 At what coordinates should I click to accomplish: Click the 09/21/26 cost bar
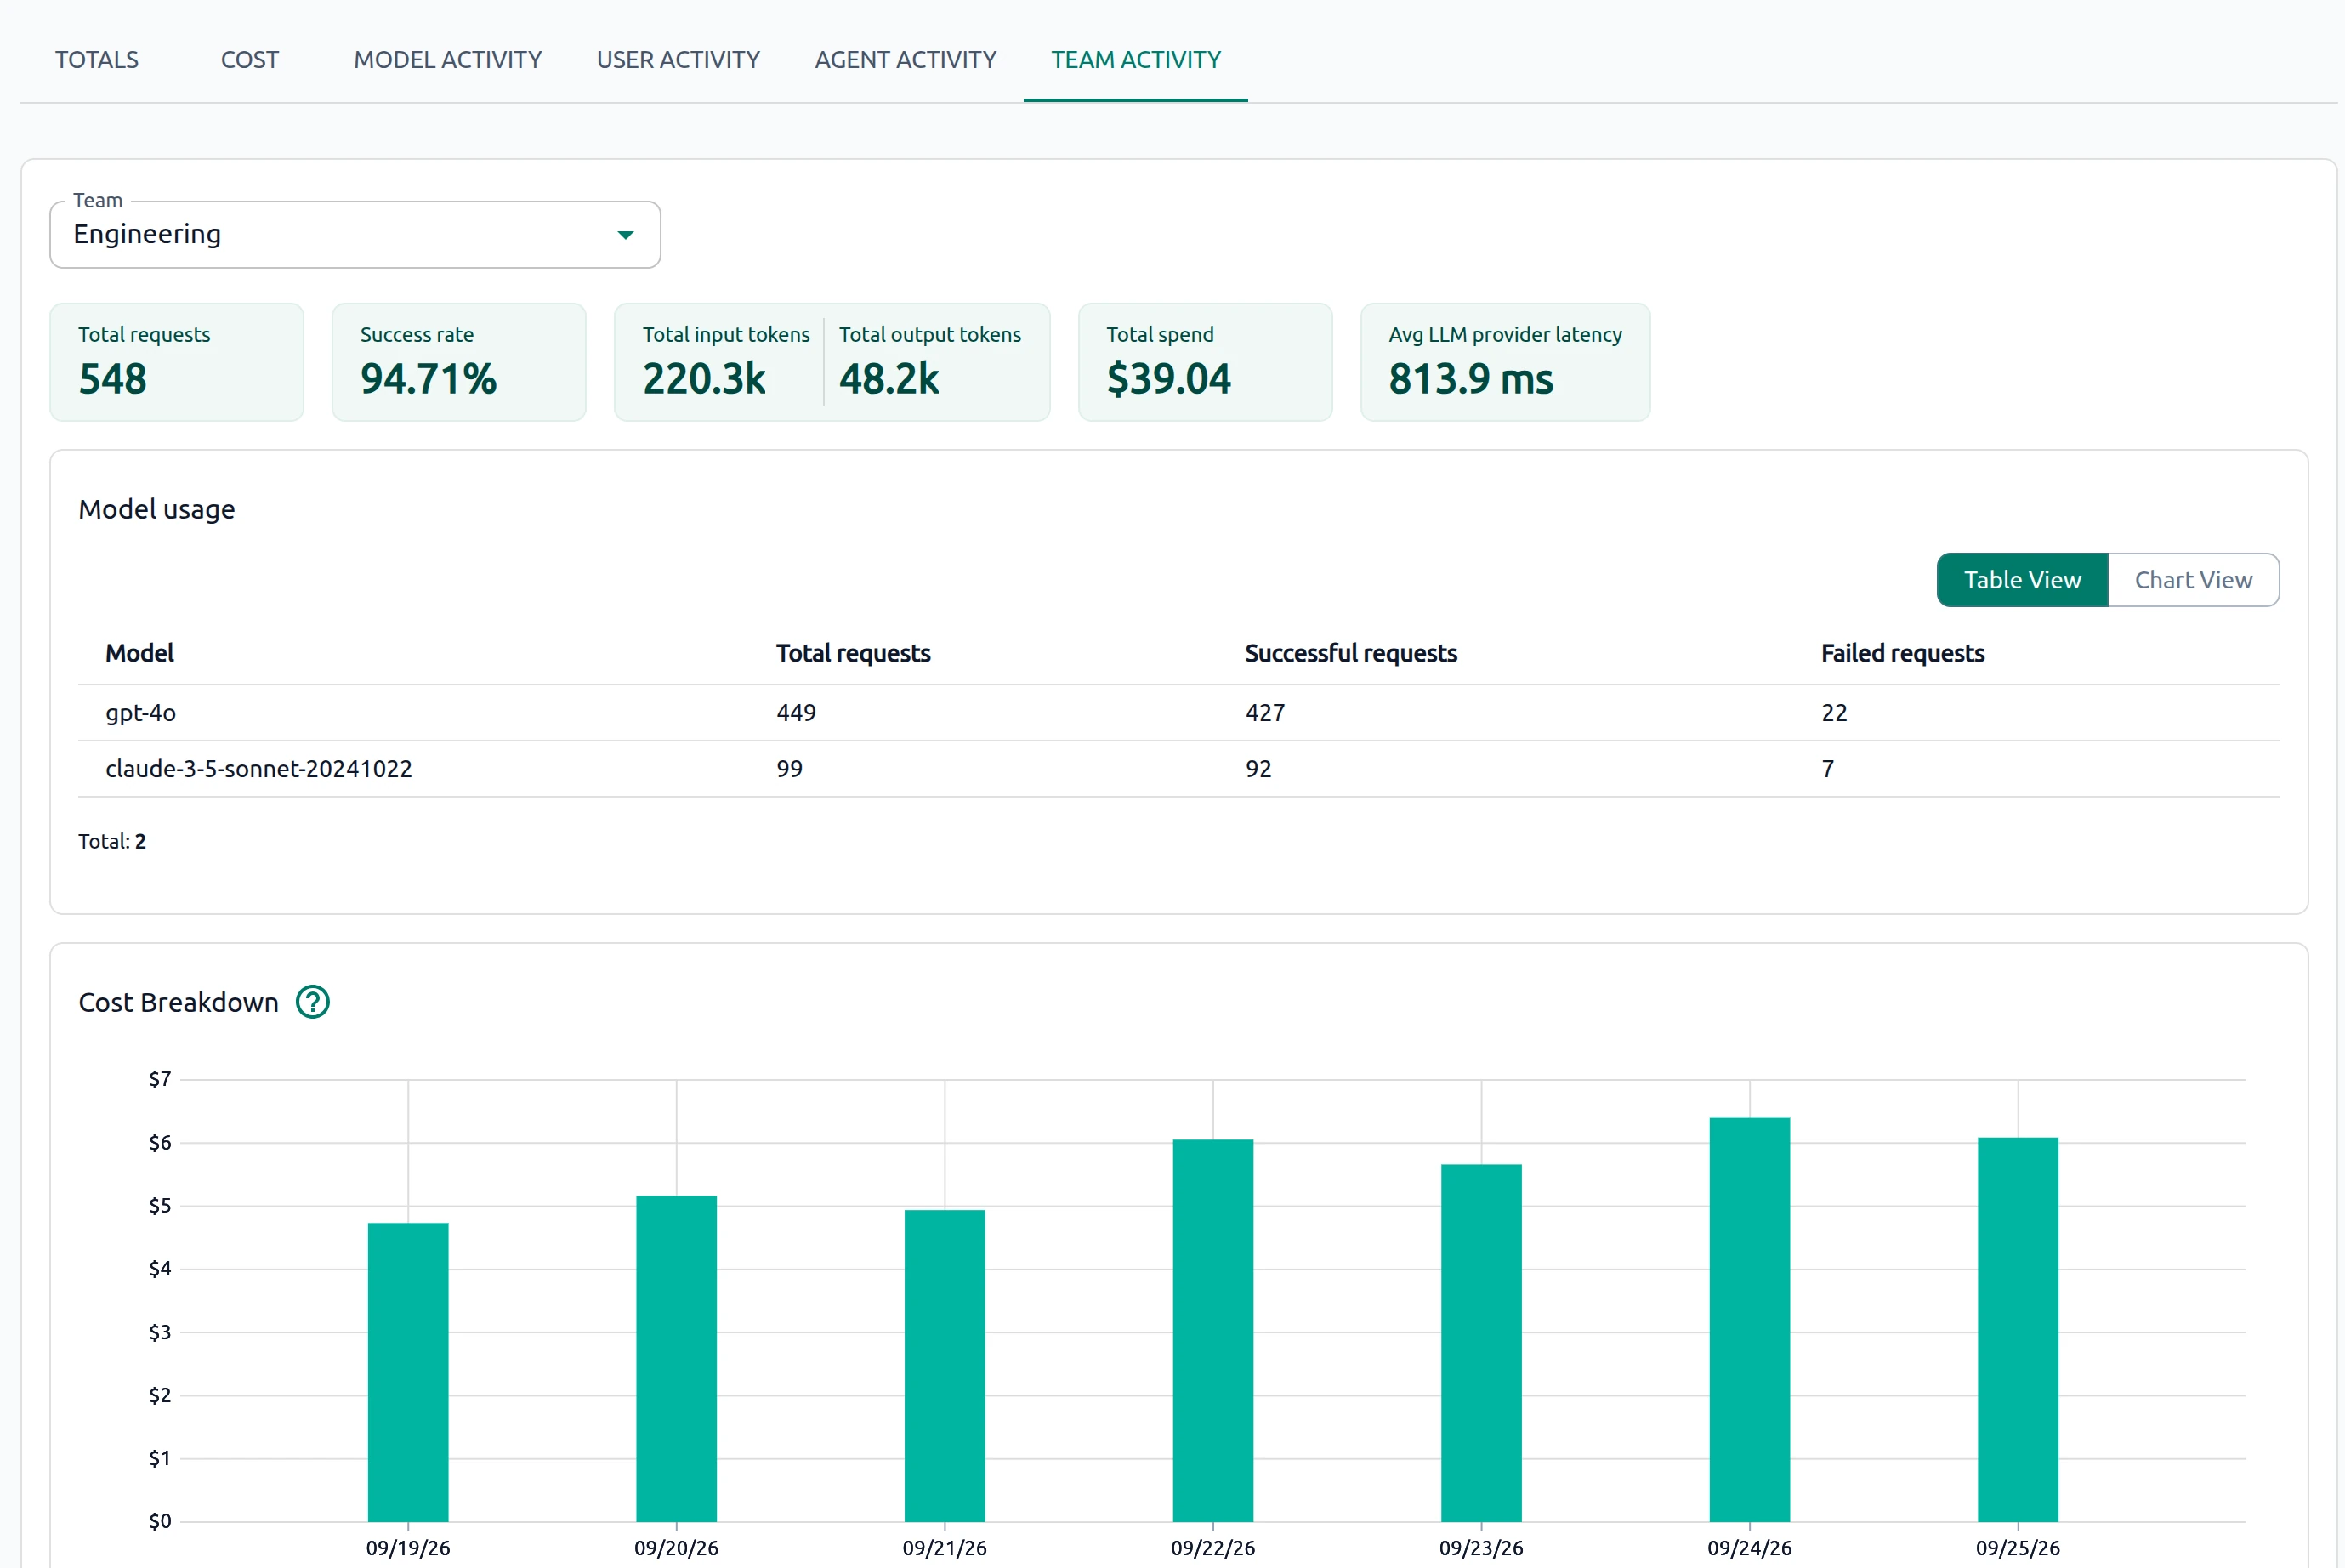pyautogui.click(x=944, y=1366)
